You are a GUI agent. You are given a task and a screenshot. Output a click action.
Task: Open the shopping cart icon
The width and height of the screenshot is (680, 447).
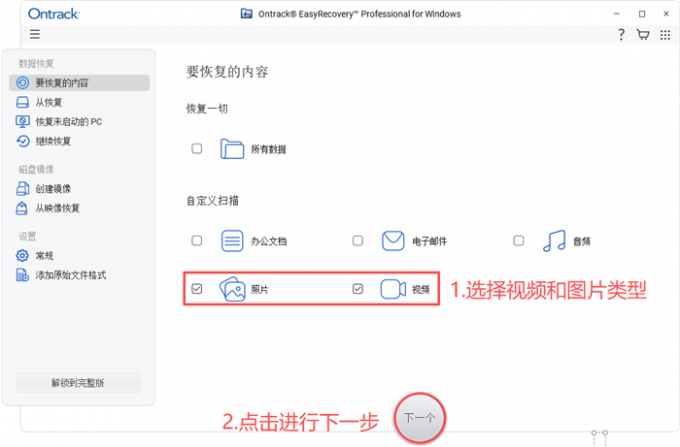click(x=643, y=34)
